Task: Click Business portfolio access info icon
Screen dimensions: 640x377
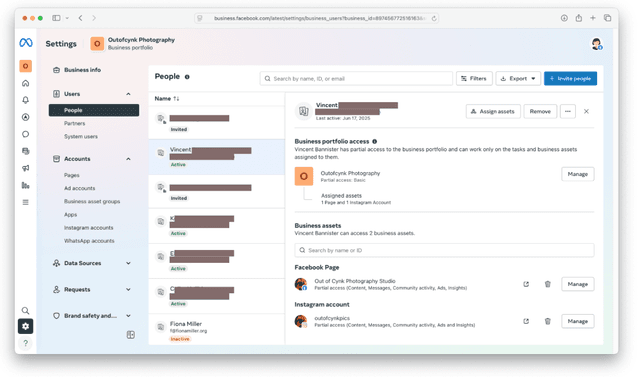Action: point(374,142)
